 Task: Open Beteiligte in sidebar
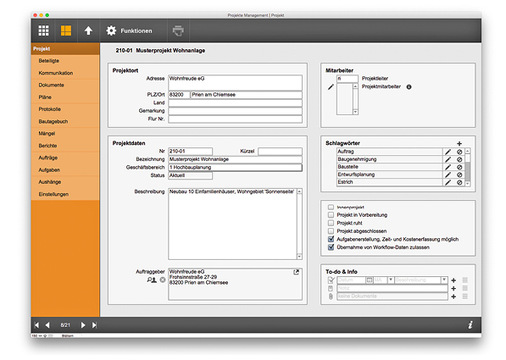tap(65, 61)
